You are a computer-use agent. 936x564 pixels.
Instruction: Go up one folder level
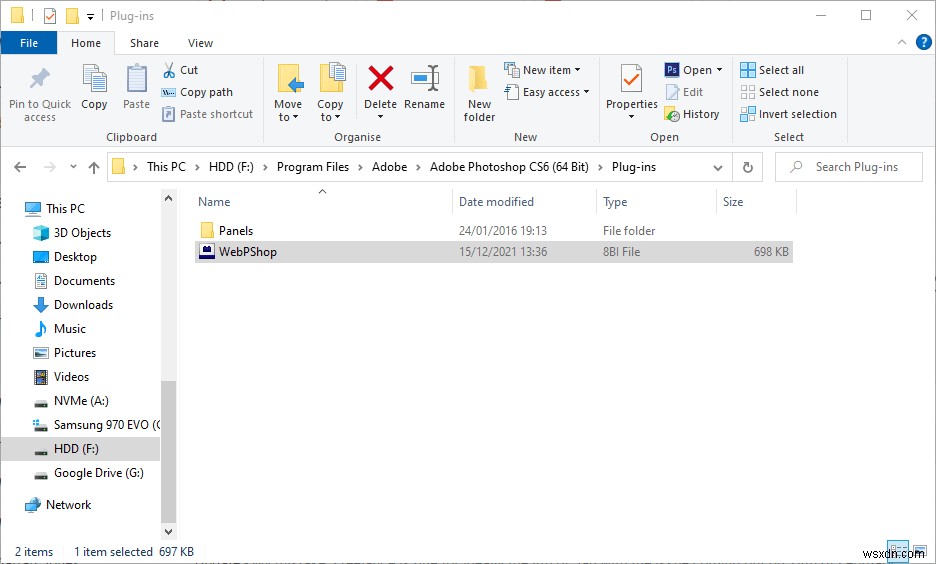94,167
